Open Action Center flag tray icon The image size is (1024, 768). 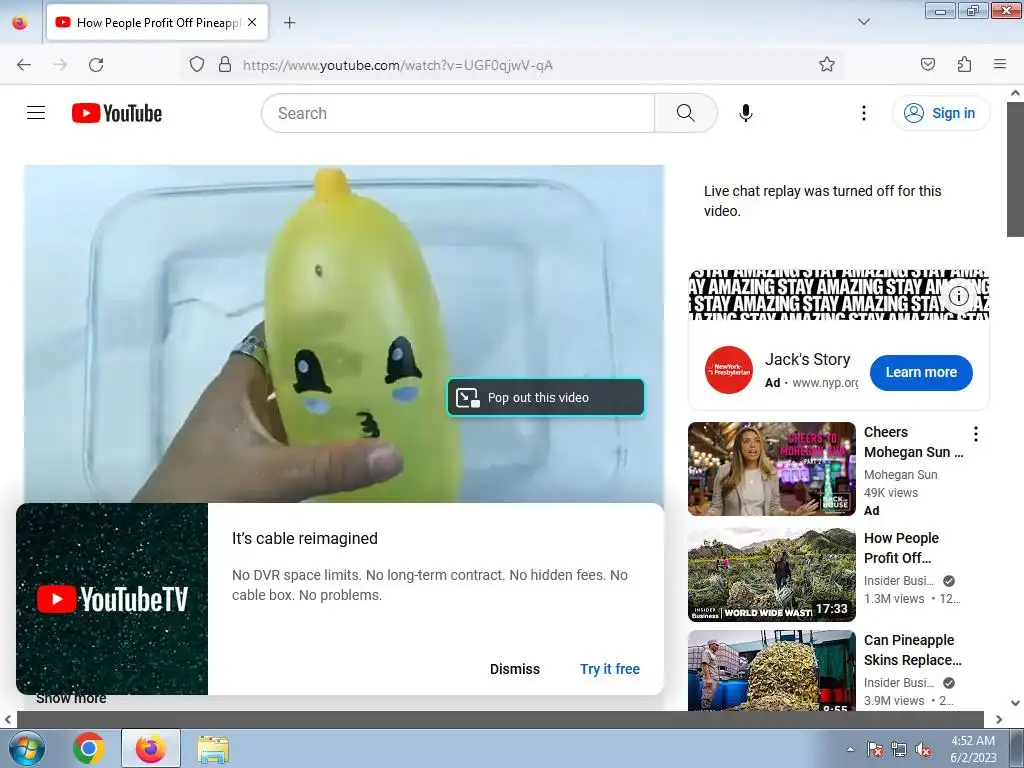click(875, 749)
